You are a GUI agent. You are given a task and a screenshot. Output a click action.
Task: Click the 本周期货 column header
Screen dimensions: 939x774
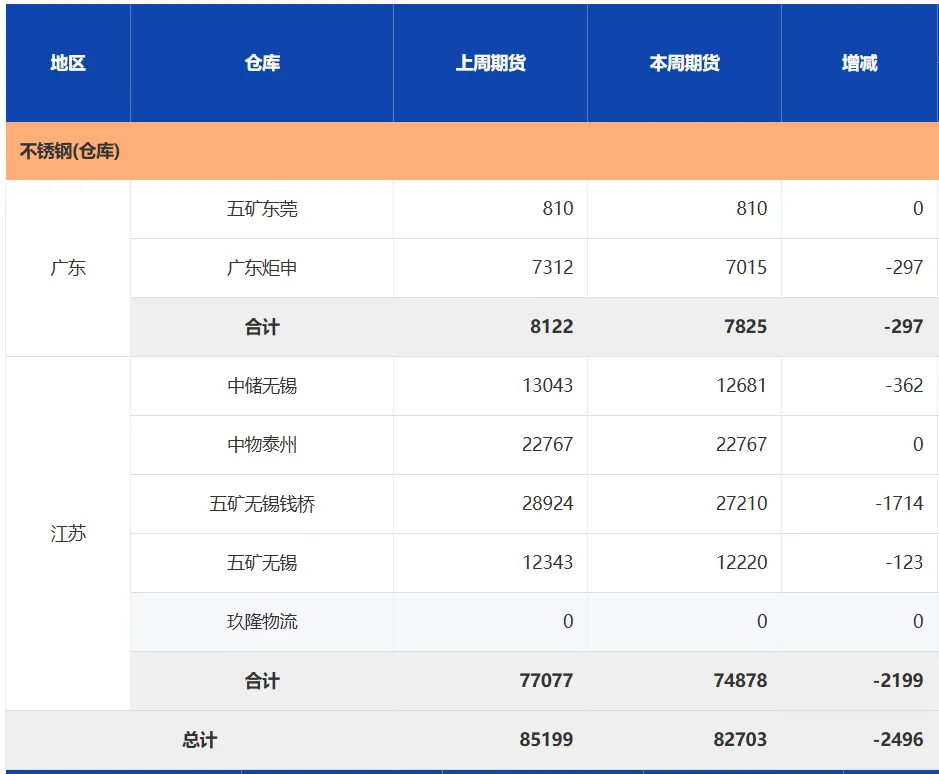coord(684,63)
